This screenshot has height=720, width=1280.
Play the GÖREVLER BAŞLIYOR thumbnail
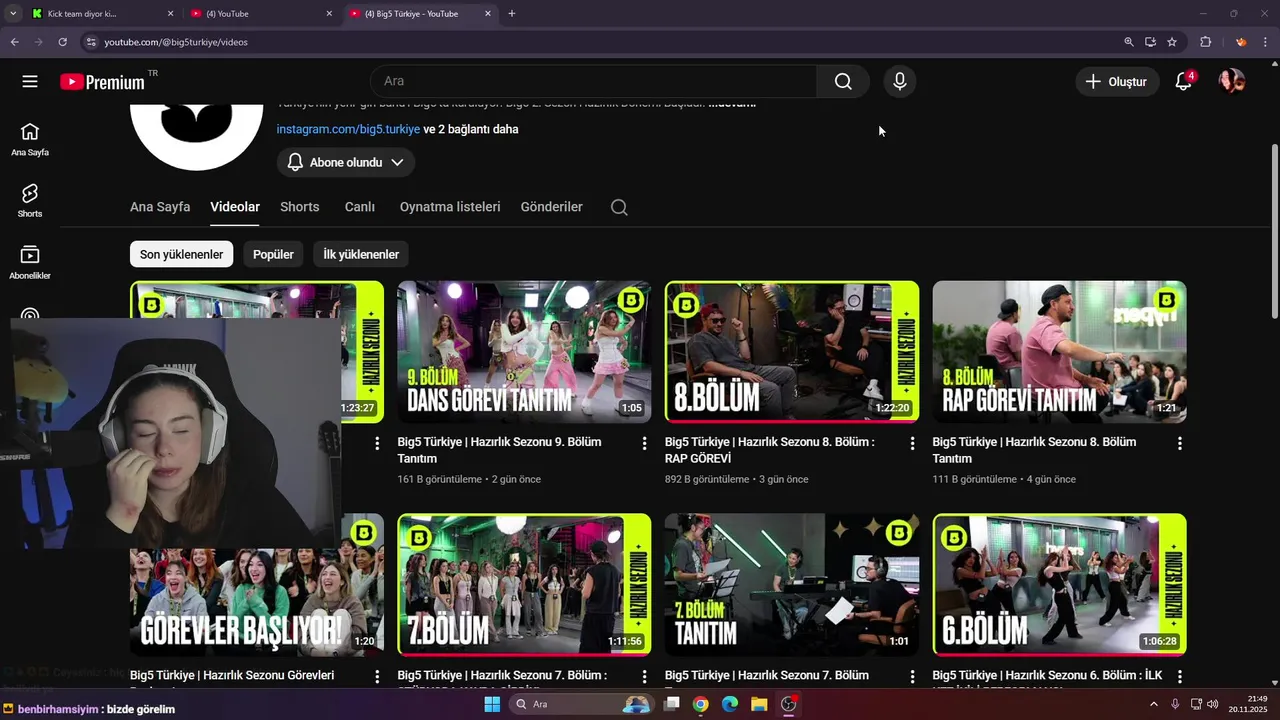[x=257, y=600]
